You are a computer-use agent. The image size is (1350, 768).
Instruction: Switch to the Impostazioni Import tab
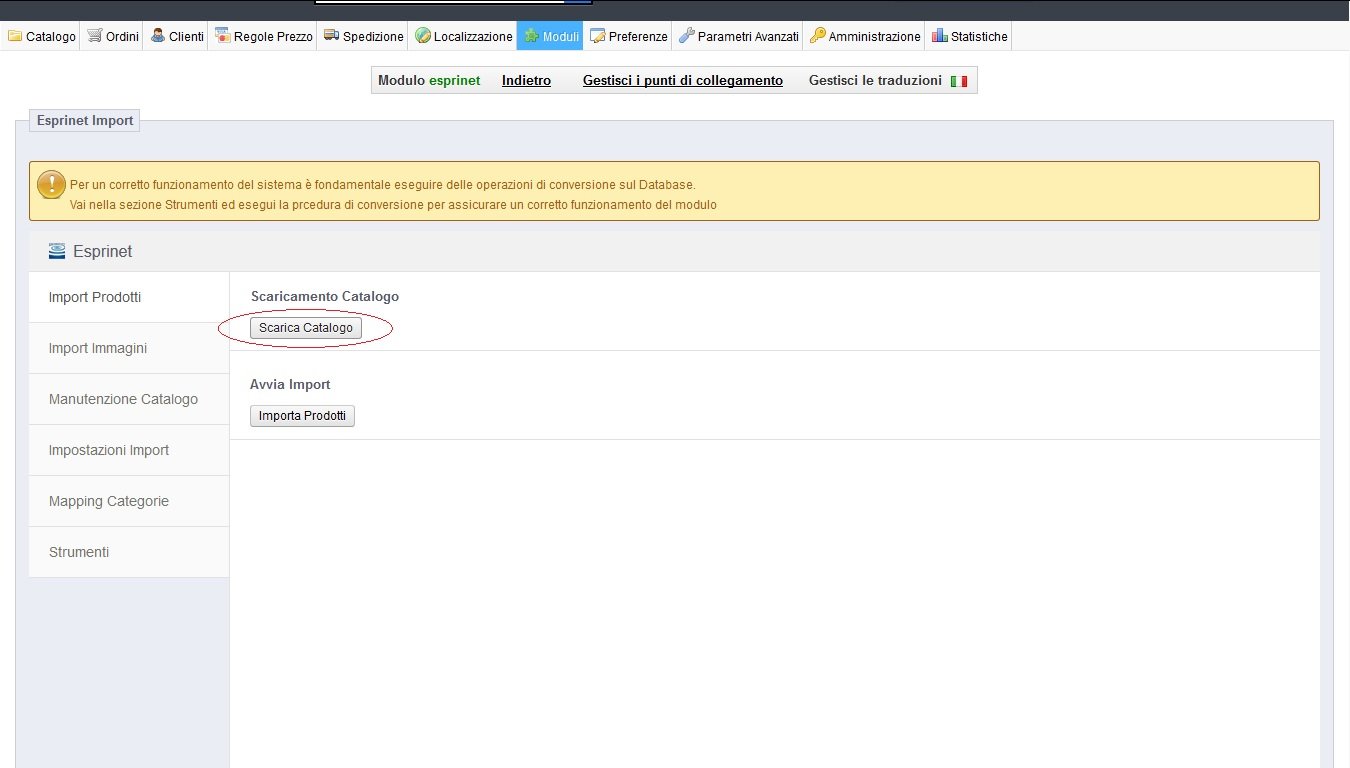(x=129, y=450)
